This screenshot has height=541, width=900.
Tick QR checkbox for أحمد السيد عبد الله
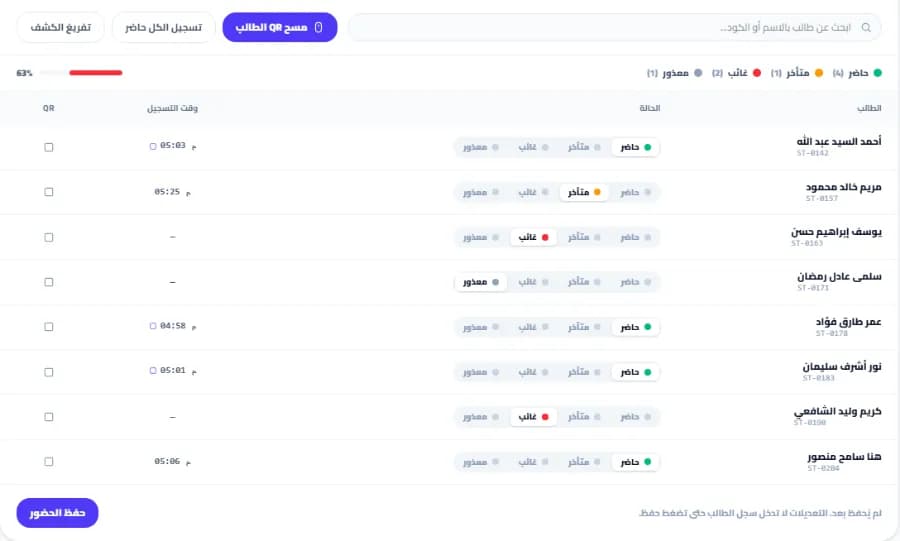tap(49, 147)
